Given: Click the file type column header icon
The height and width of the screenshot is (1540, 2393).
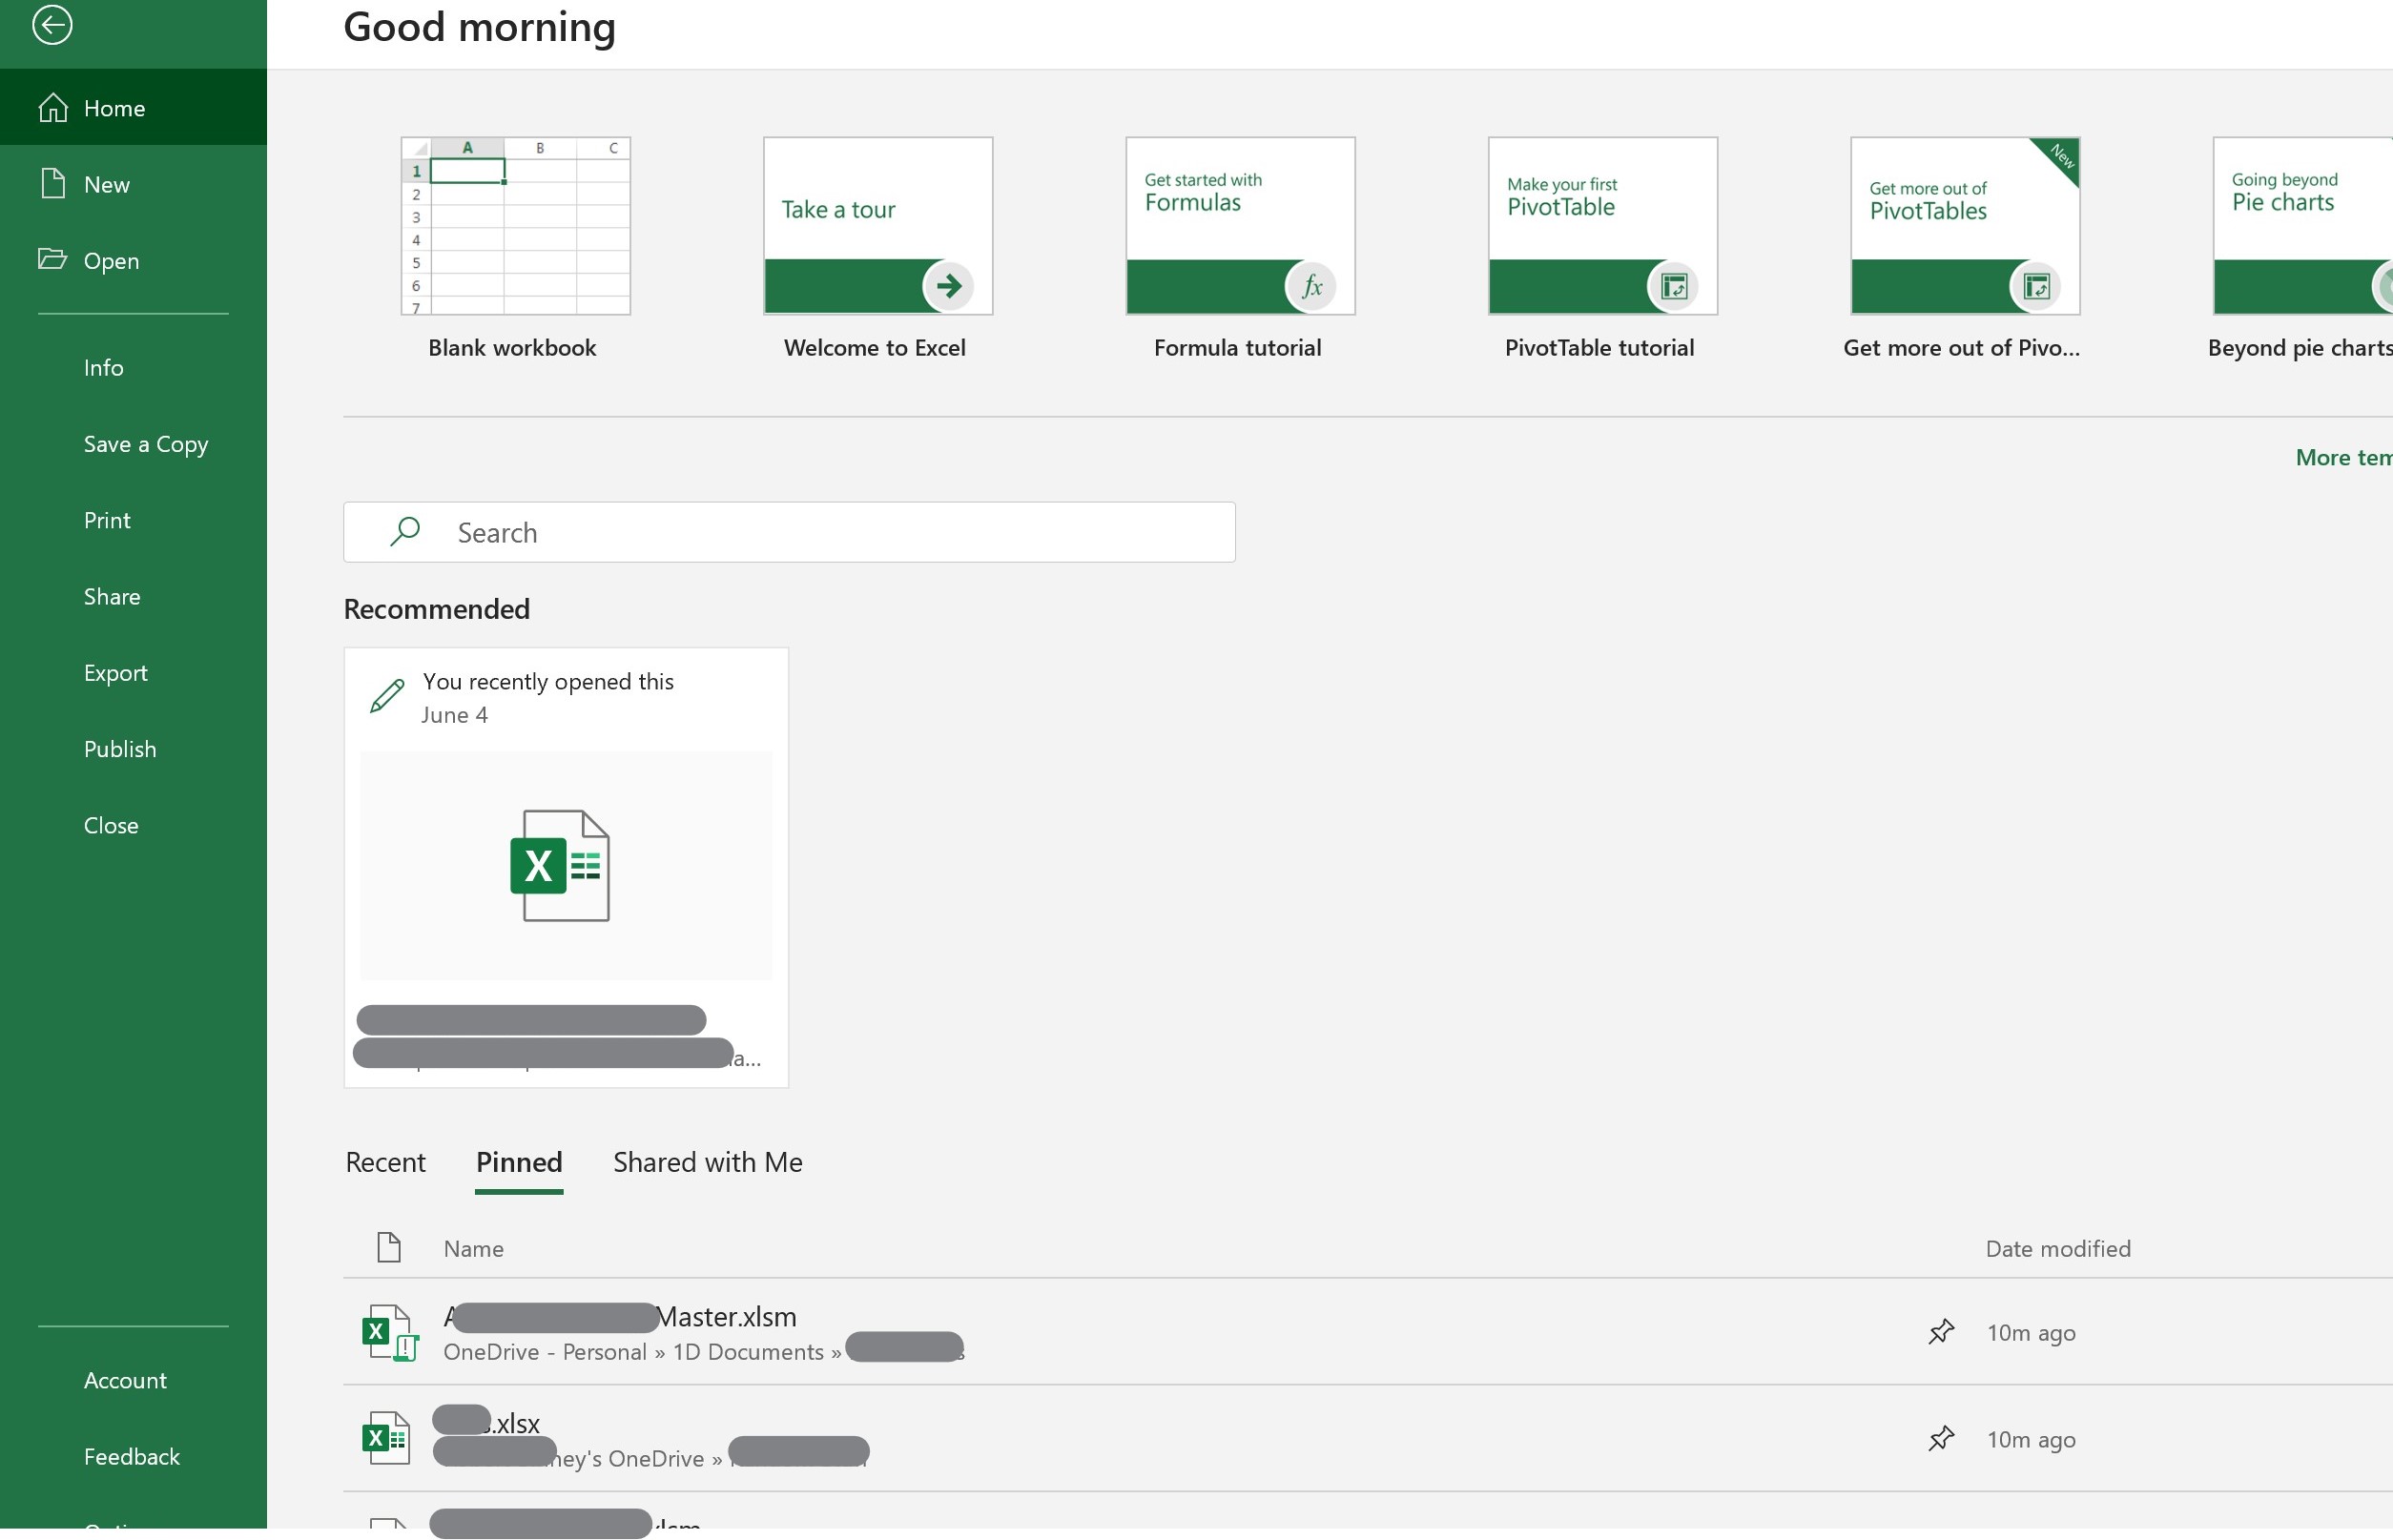Looking at the screenshot, I should click(389, 1247).
